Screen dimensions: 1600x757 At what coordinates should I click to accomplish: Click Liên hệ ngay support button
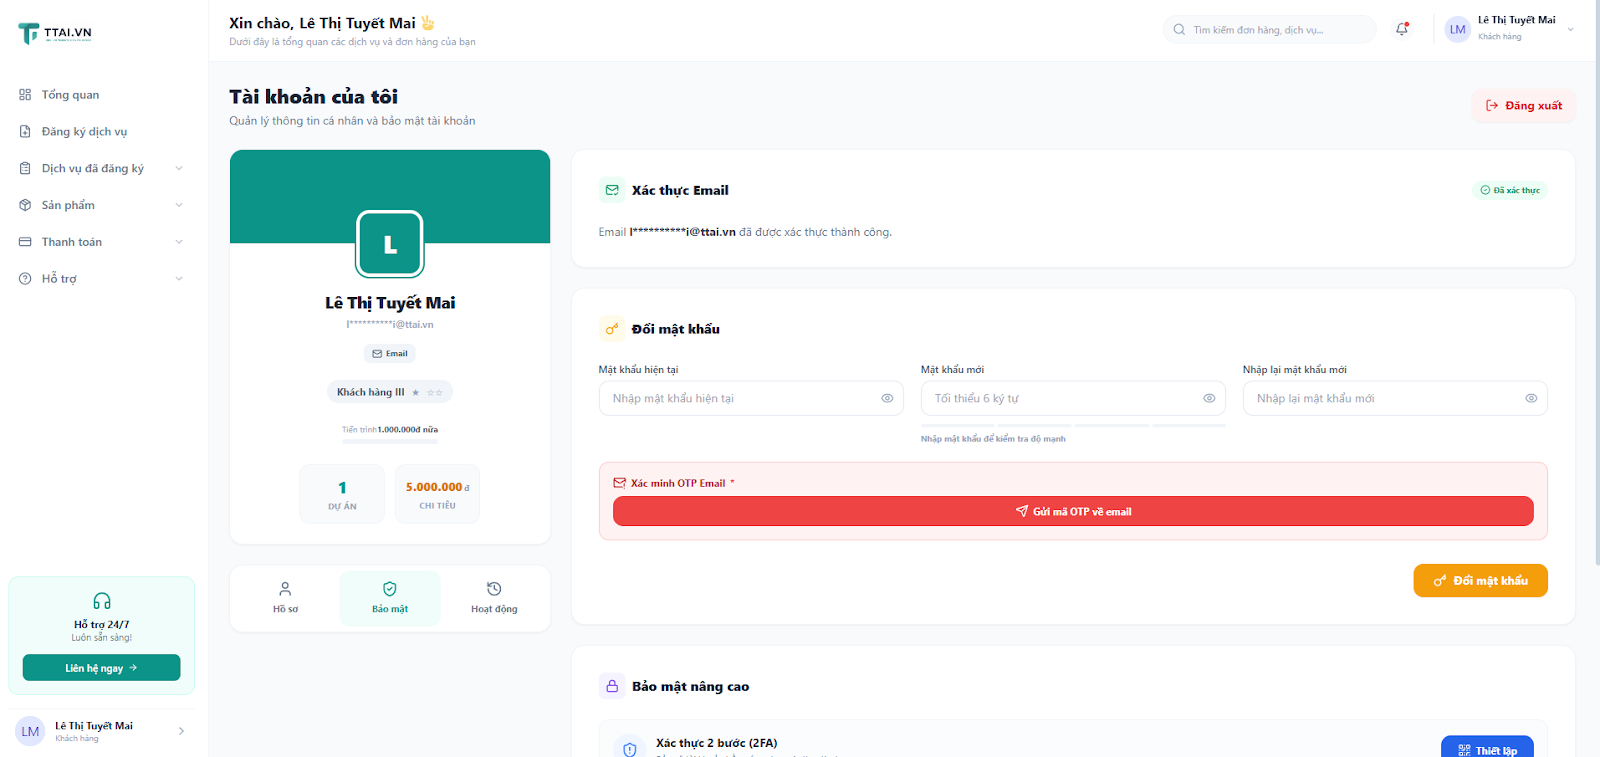[102, 668]
